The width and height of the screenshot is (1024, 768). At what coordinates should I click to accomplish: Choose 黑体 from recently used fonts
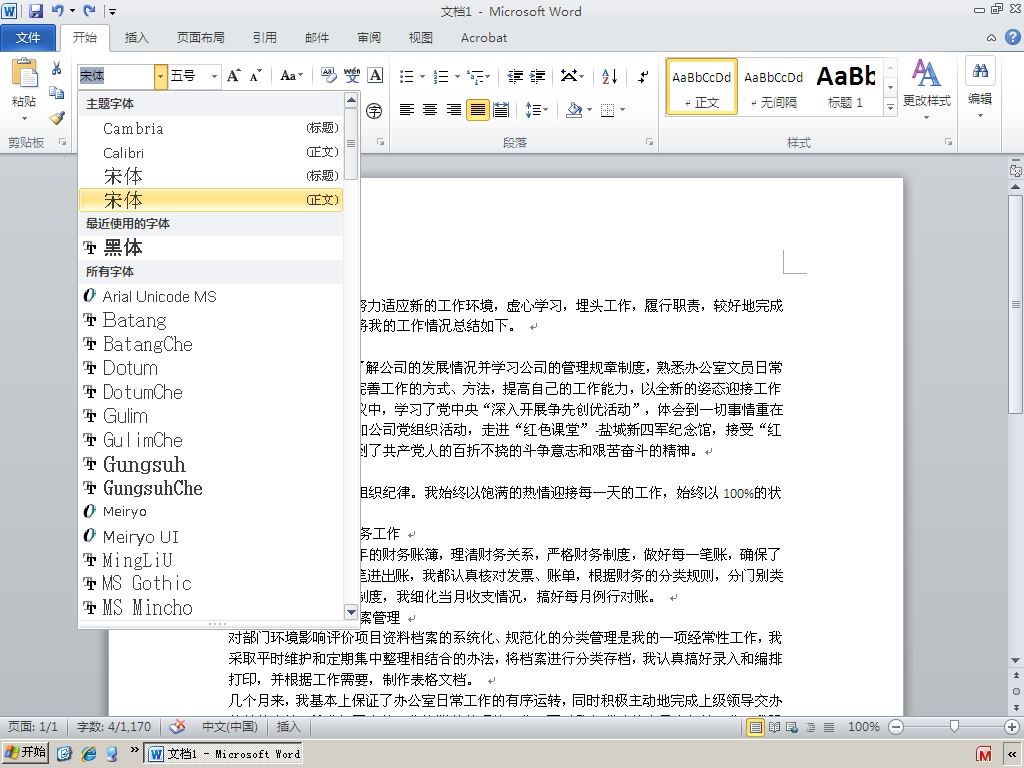[211, 248]
